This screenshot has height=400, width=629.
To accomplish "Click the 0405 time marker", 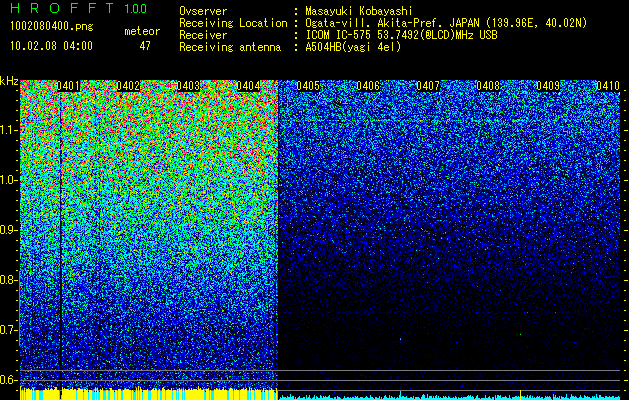I will 308,86.
